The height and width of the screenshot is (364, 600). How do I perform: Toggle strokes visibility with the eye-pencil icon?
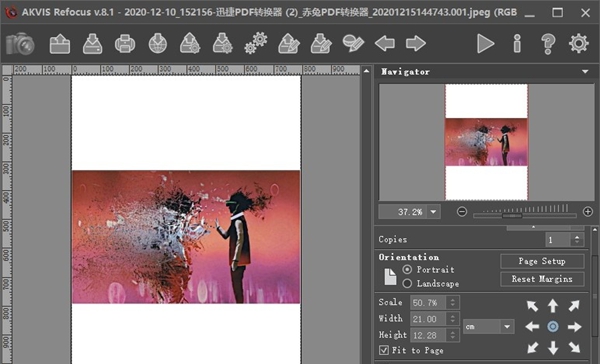coord(353,43)
